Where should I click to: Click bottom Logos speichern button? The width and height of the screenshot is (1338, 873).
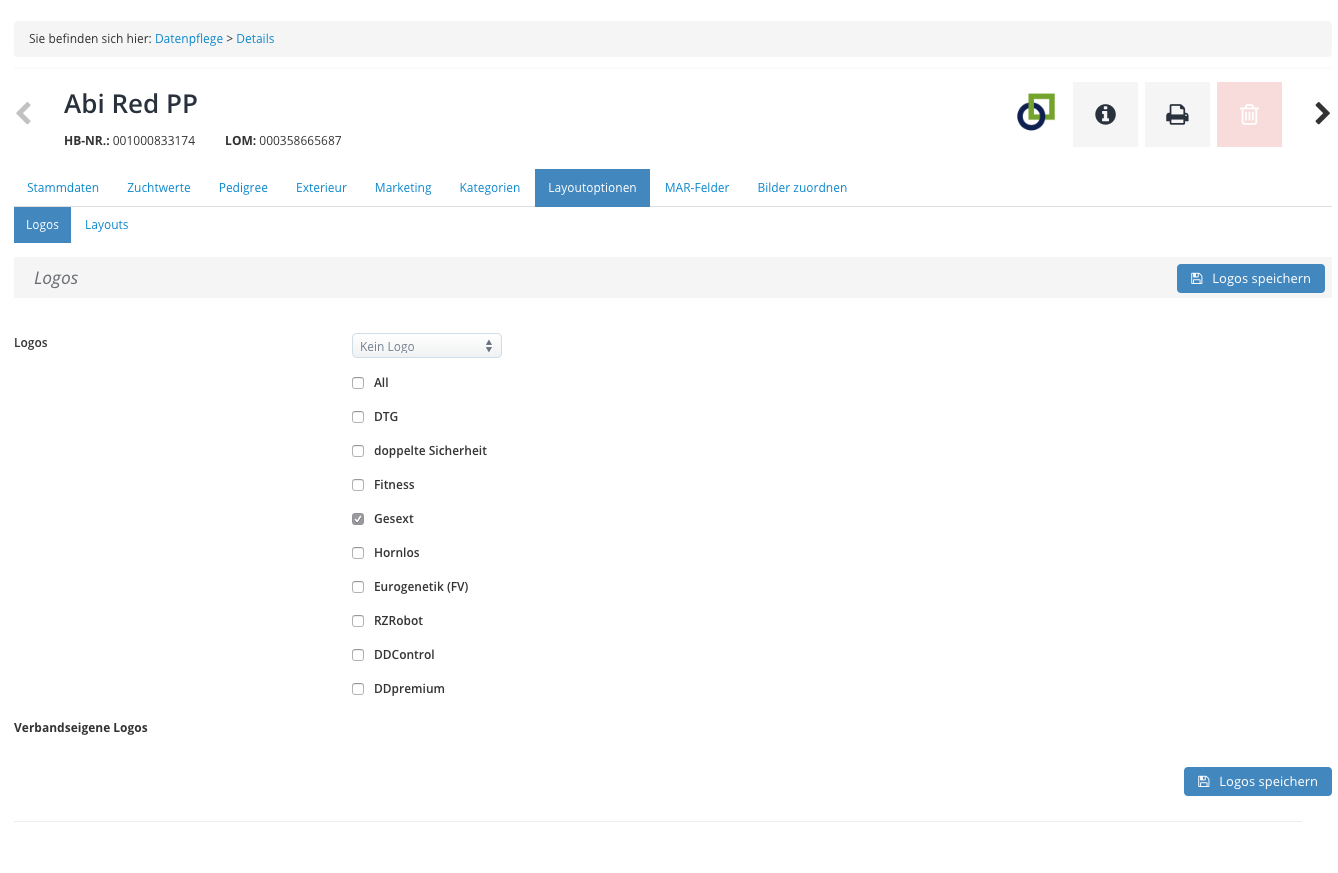[1257, 782]
